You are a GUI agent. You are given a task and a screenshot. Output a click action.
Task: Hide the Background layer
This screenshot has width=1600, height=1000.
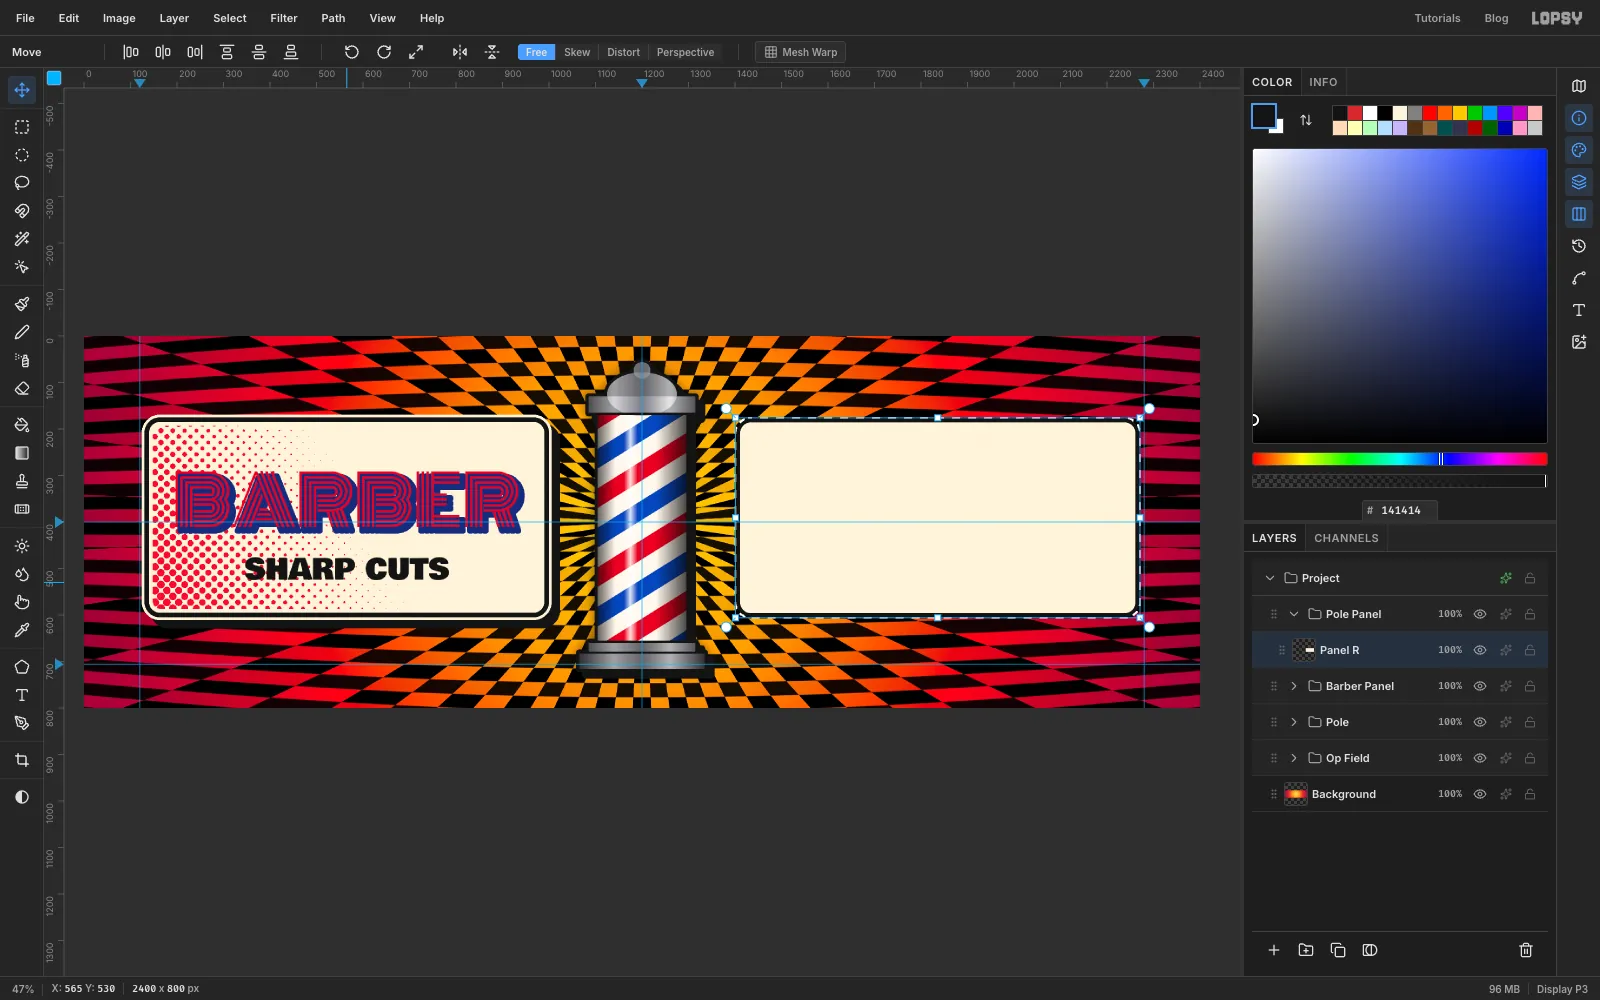[1480, 794]
